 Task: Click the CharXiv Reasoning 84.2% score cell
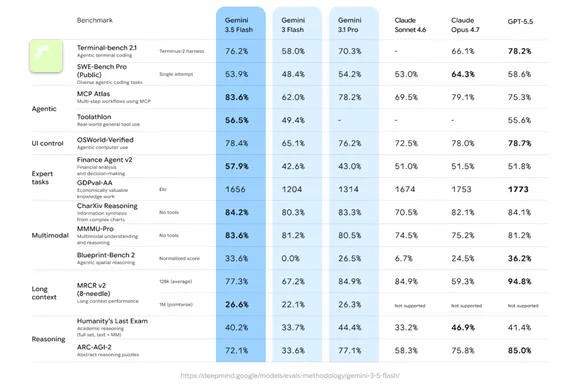237,213
